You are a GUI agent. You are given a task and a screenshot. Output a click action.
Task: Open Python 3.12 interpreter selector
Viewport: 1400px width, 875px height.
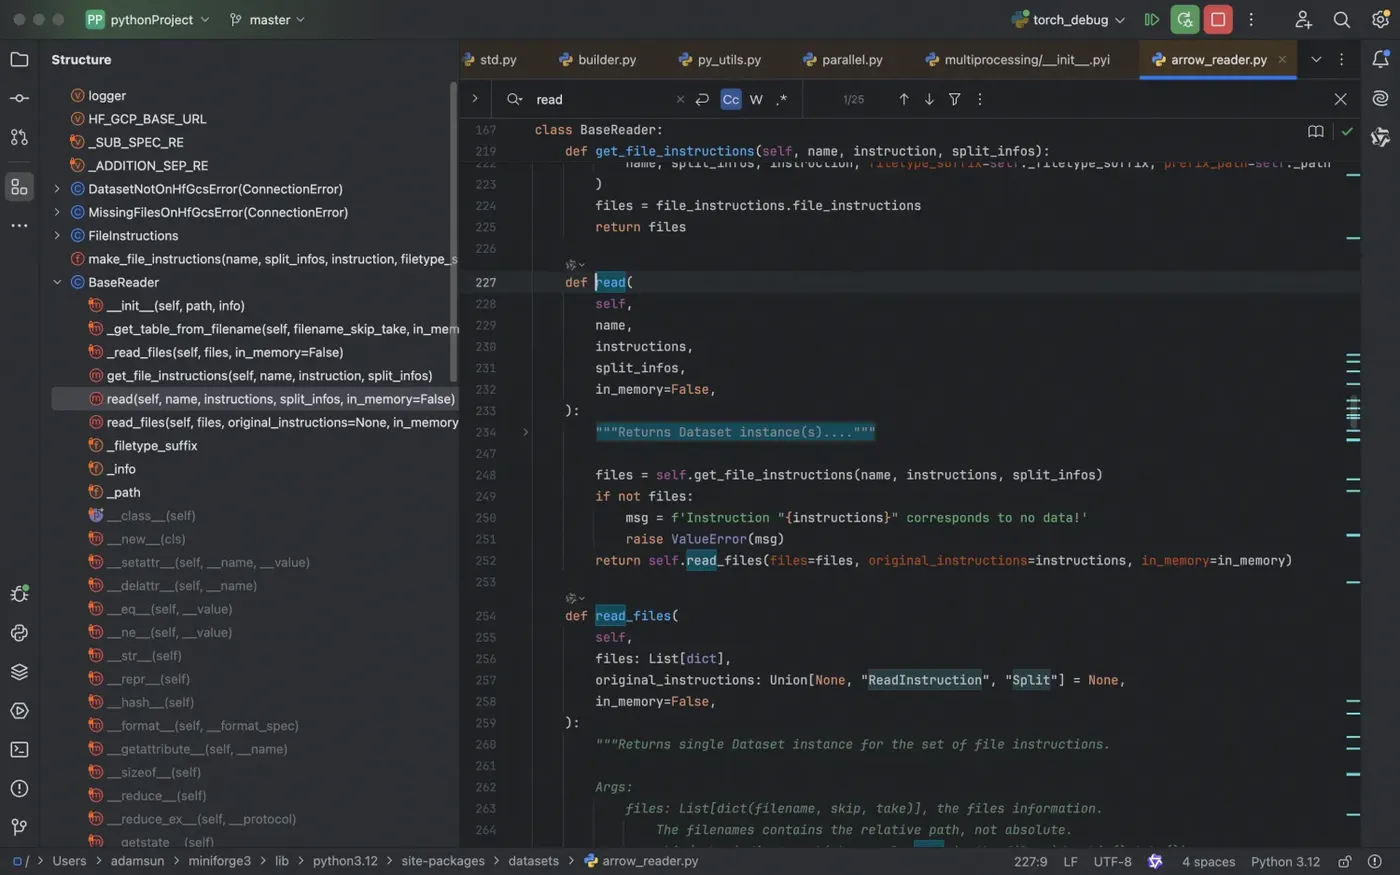pyautogui.click(x=1285, y=861)
